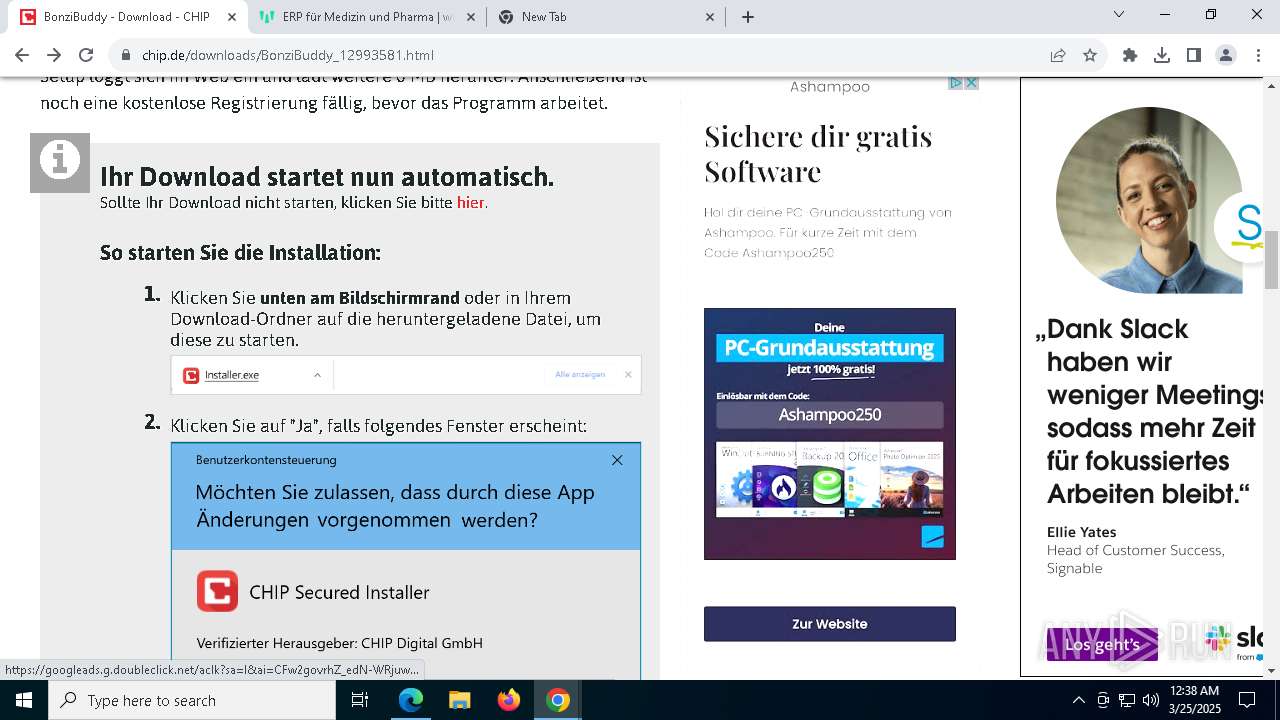Switch to New Tab tab
Viewport: 1280px width, 720px height.
pyautogui.click(x=605, y=17)
